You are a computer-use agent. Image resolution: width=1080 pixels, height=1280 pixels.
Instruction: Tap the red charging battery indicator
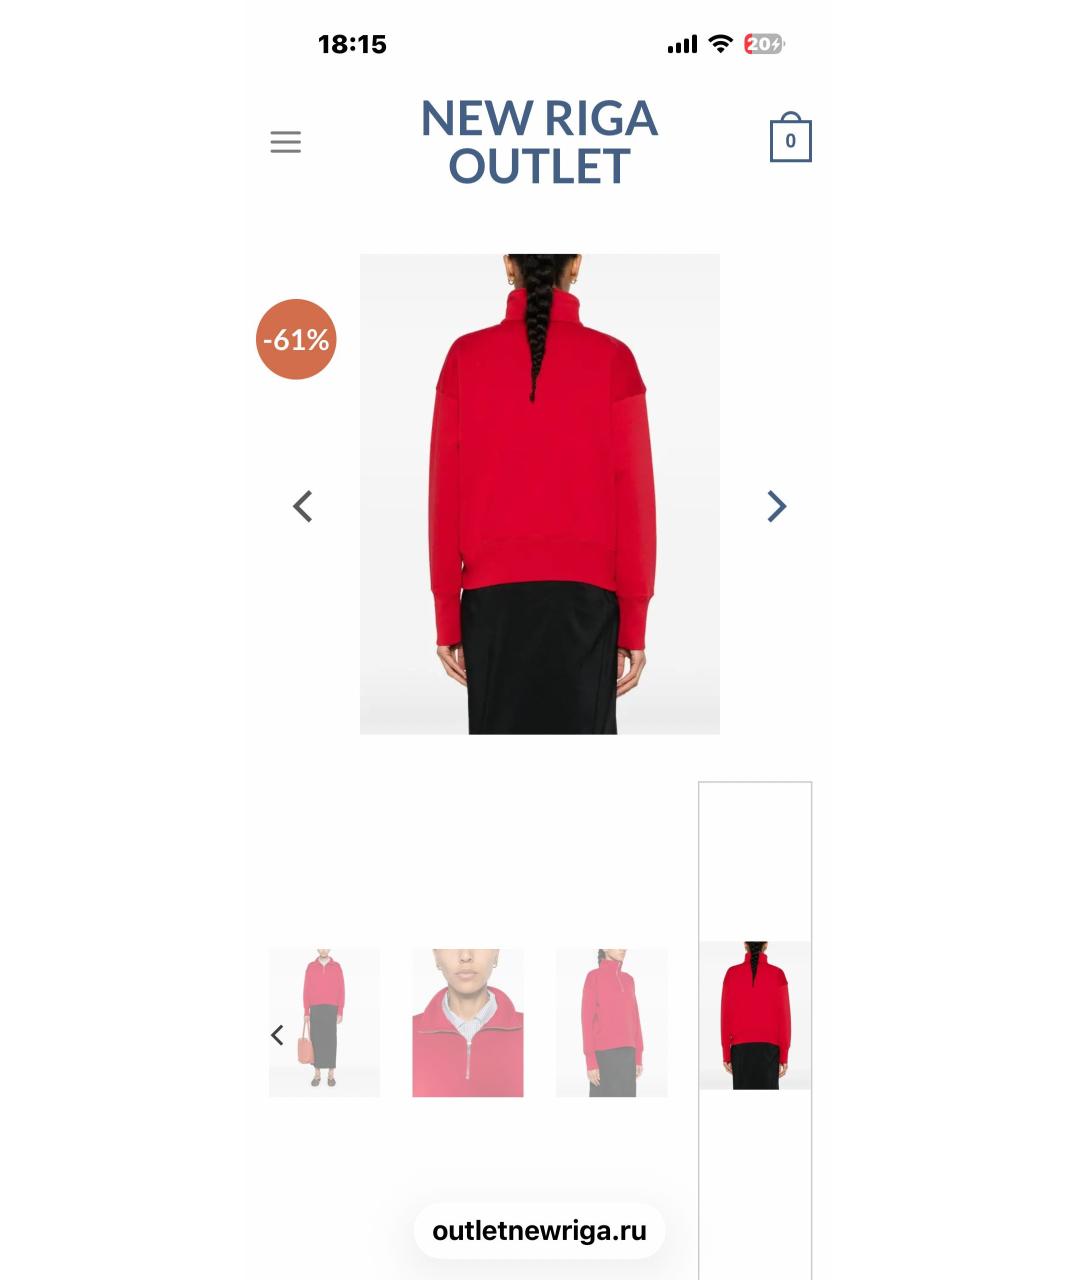[x=764, y=44]
